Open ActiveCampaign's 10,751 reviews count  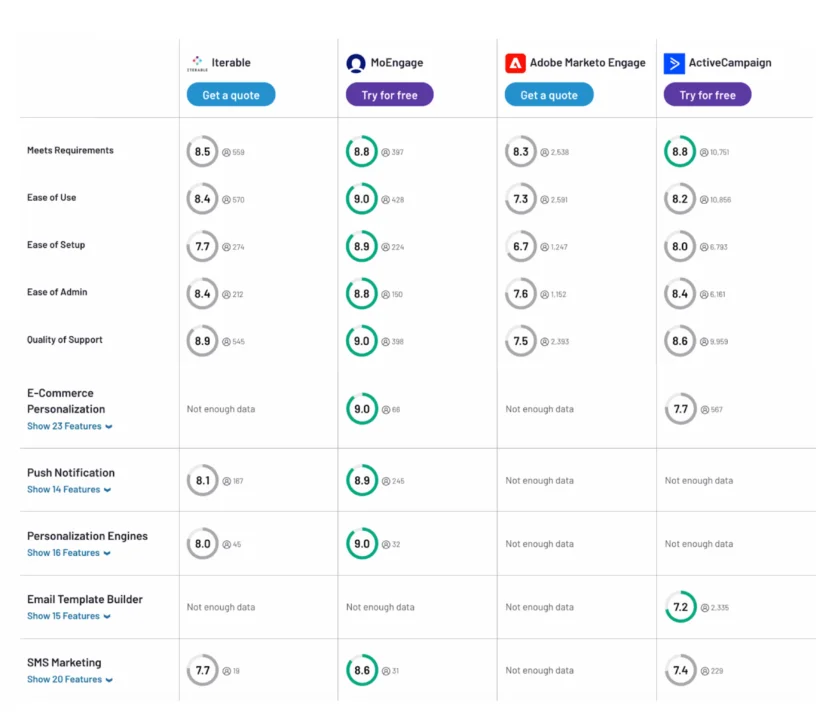(x=717, y=152)
